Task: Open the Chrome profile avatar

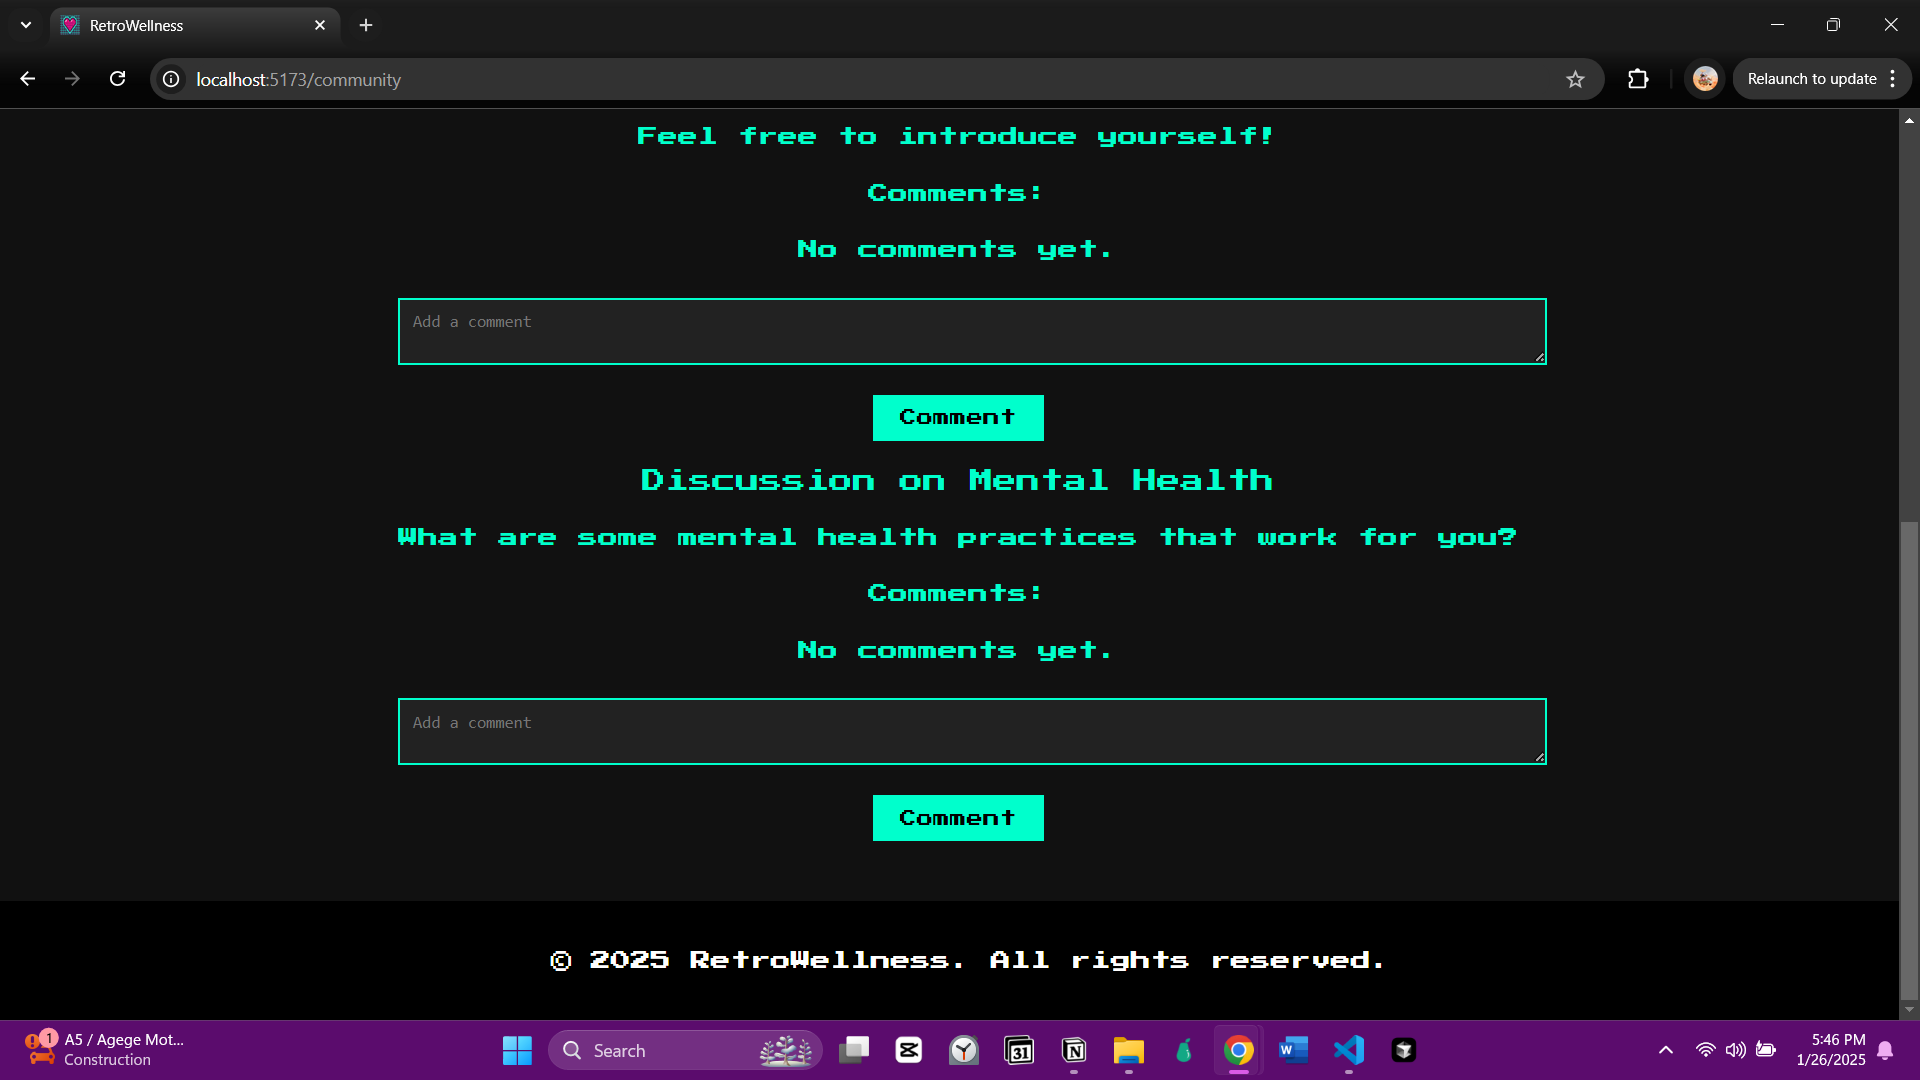Action: [1705, 79]
